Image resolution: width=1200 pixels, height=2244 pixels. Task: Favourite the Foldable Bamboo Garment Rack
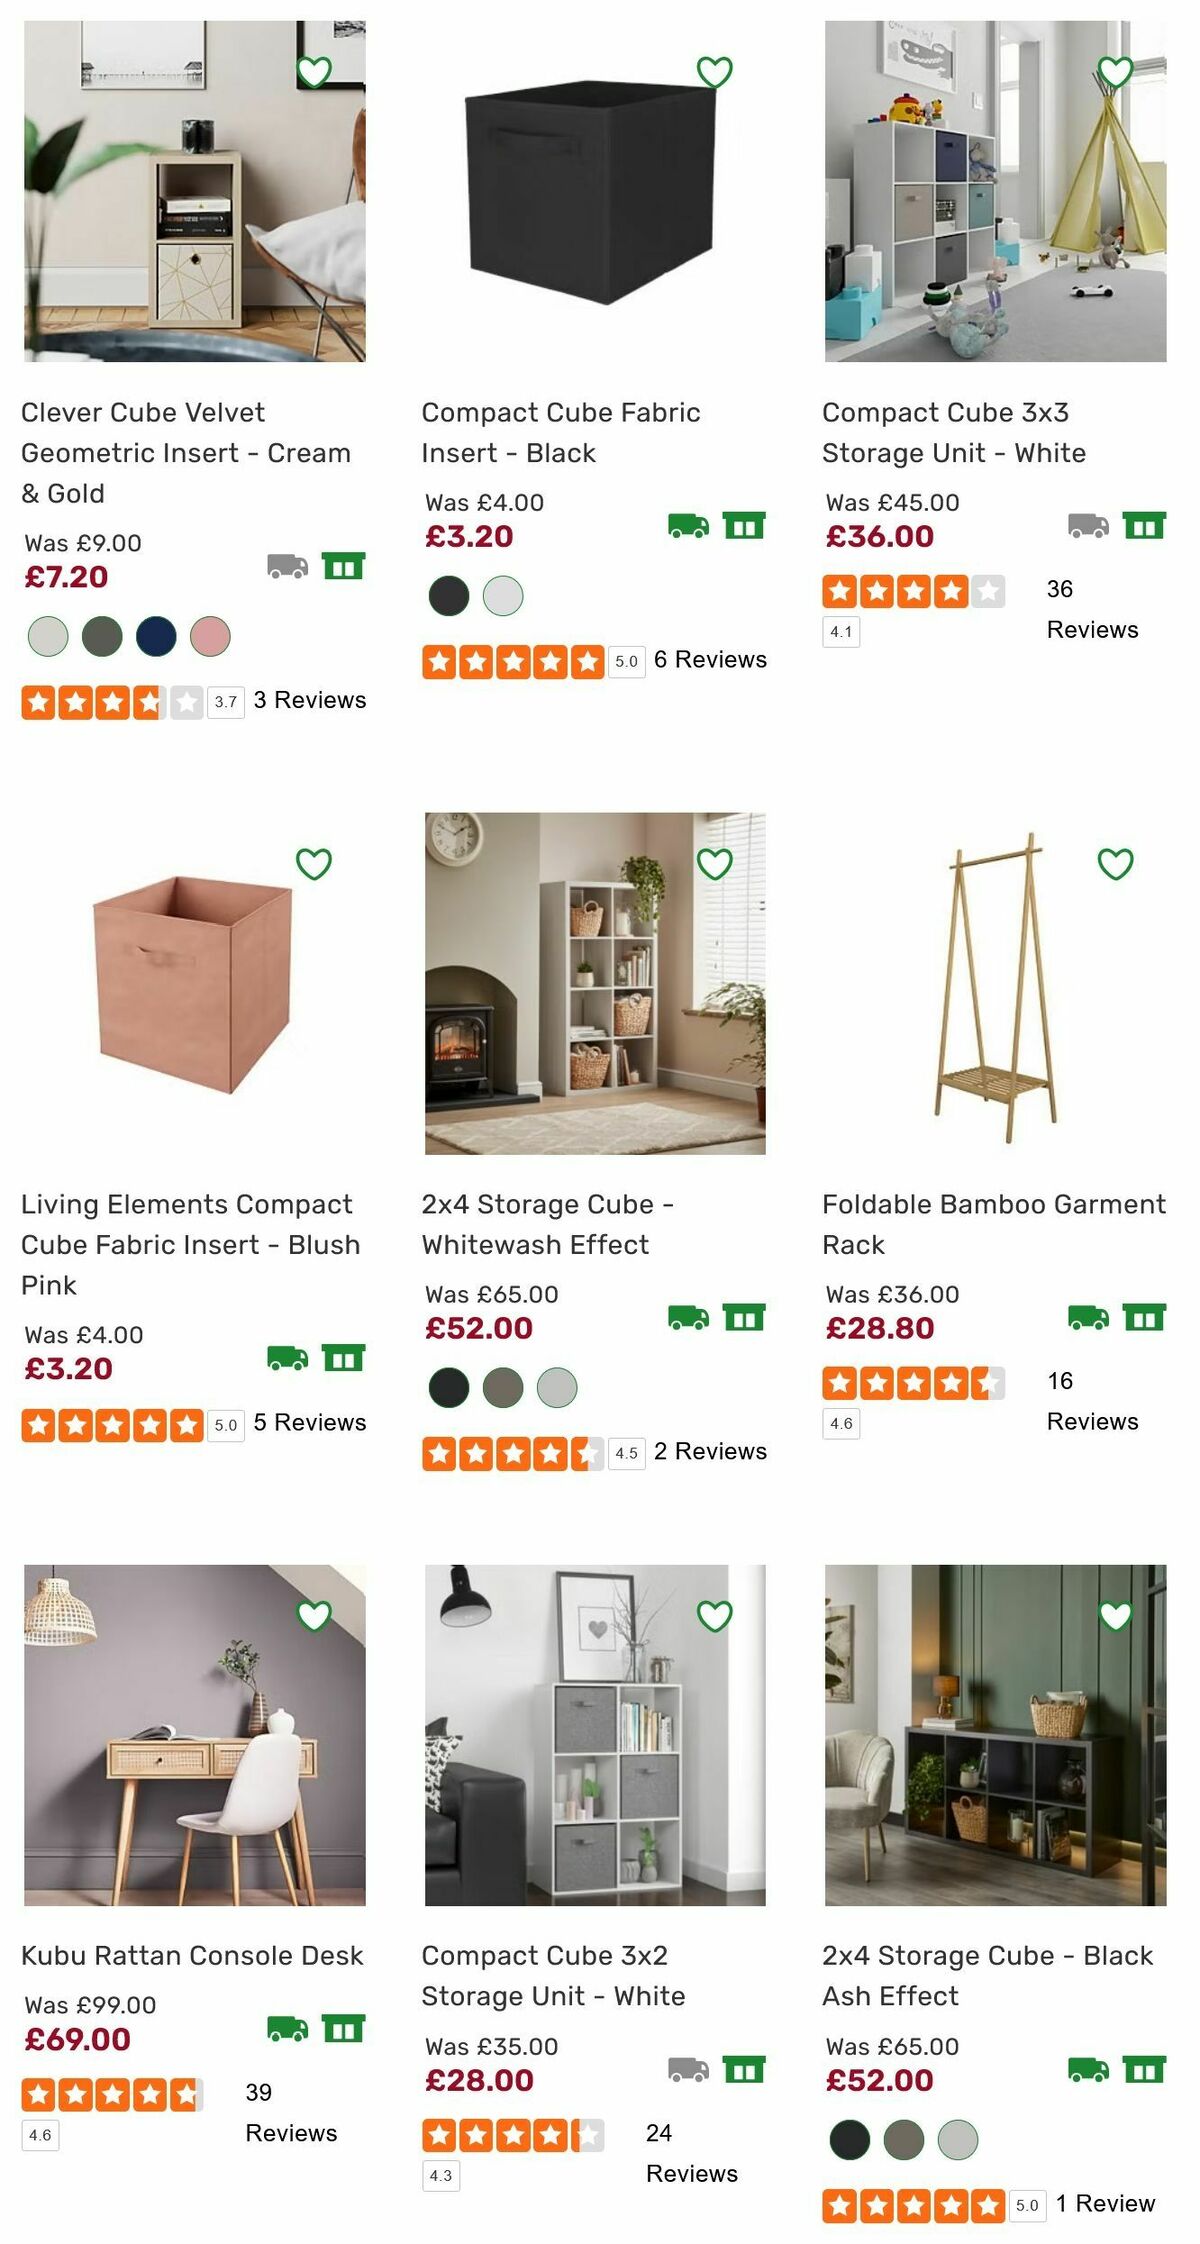click(x=1113, y=862)
